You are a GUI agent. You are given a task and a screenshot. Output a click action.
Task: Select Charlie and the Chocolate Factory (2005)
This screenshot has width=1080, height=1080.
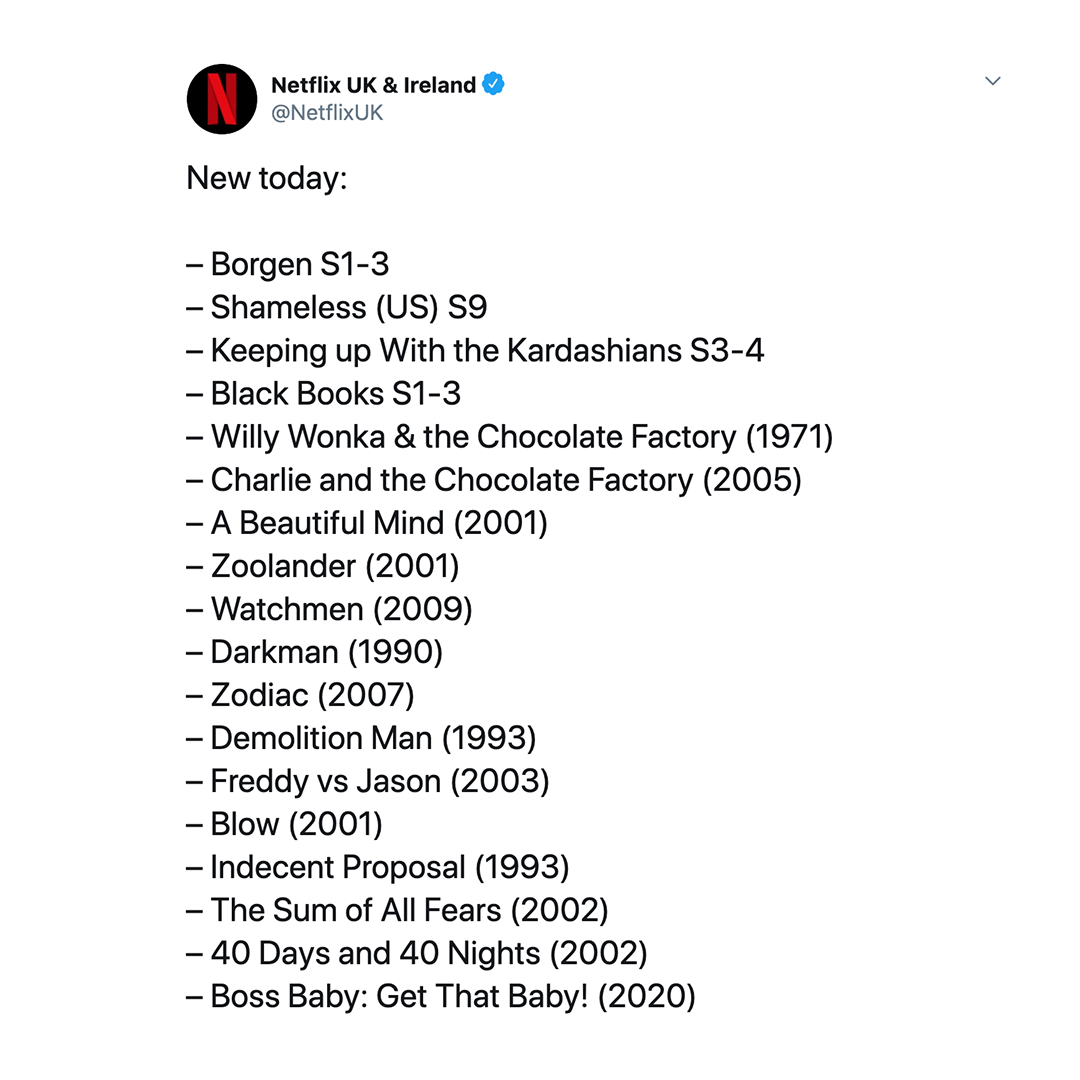[494, 480]
